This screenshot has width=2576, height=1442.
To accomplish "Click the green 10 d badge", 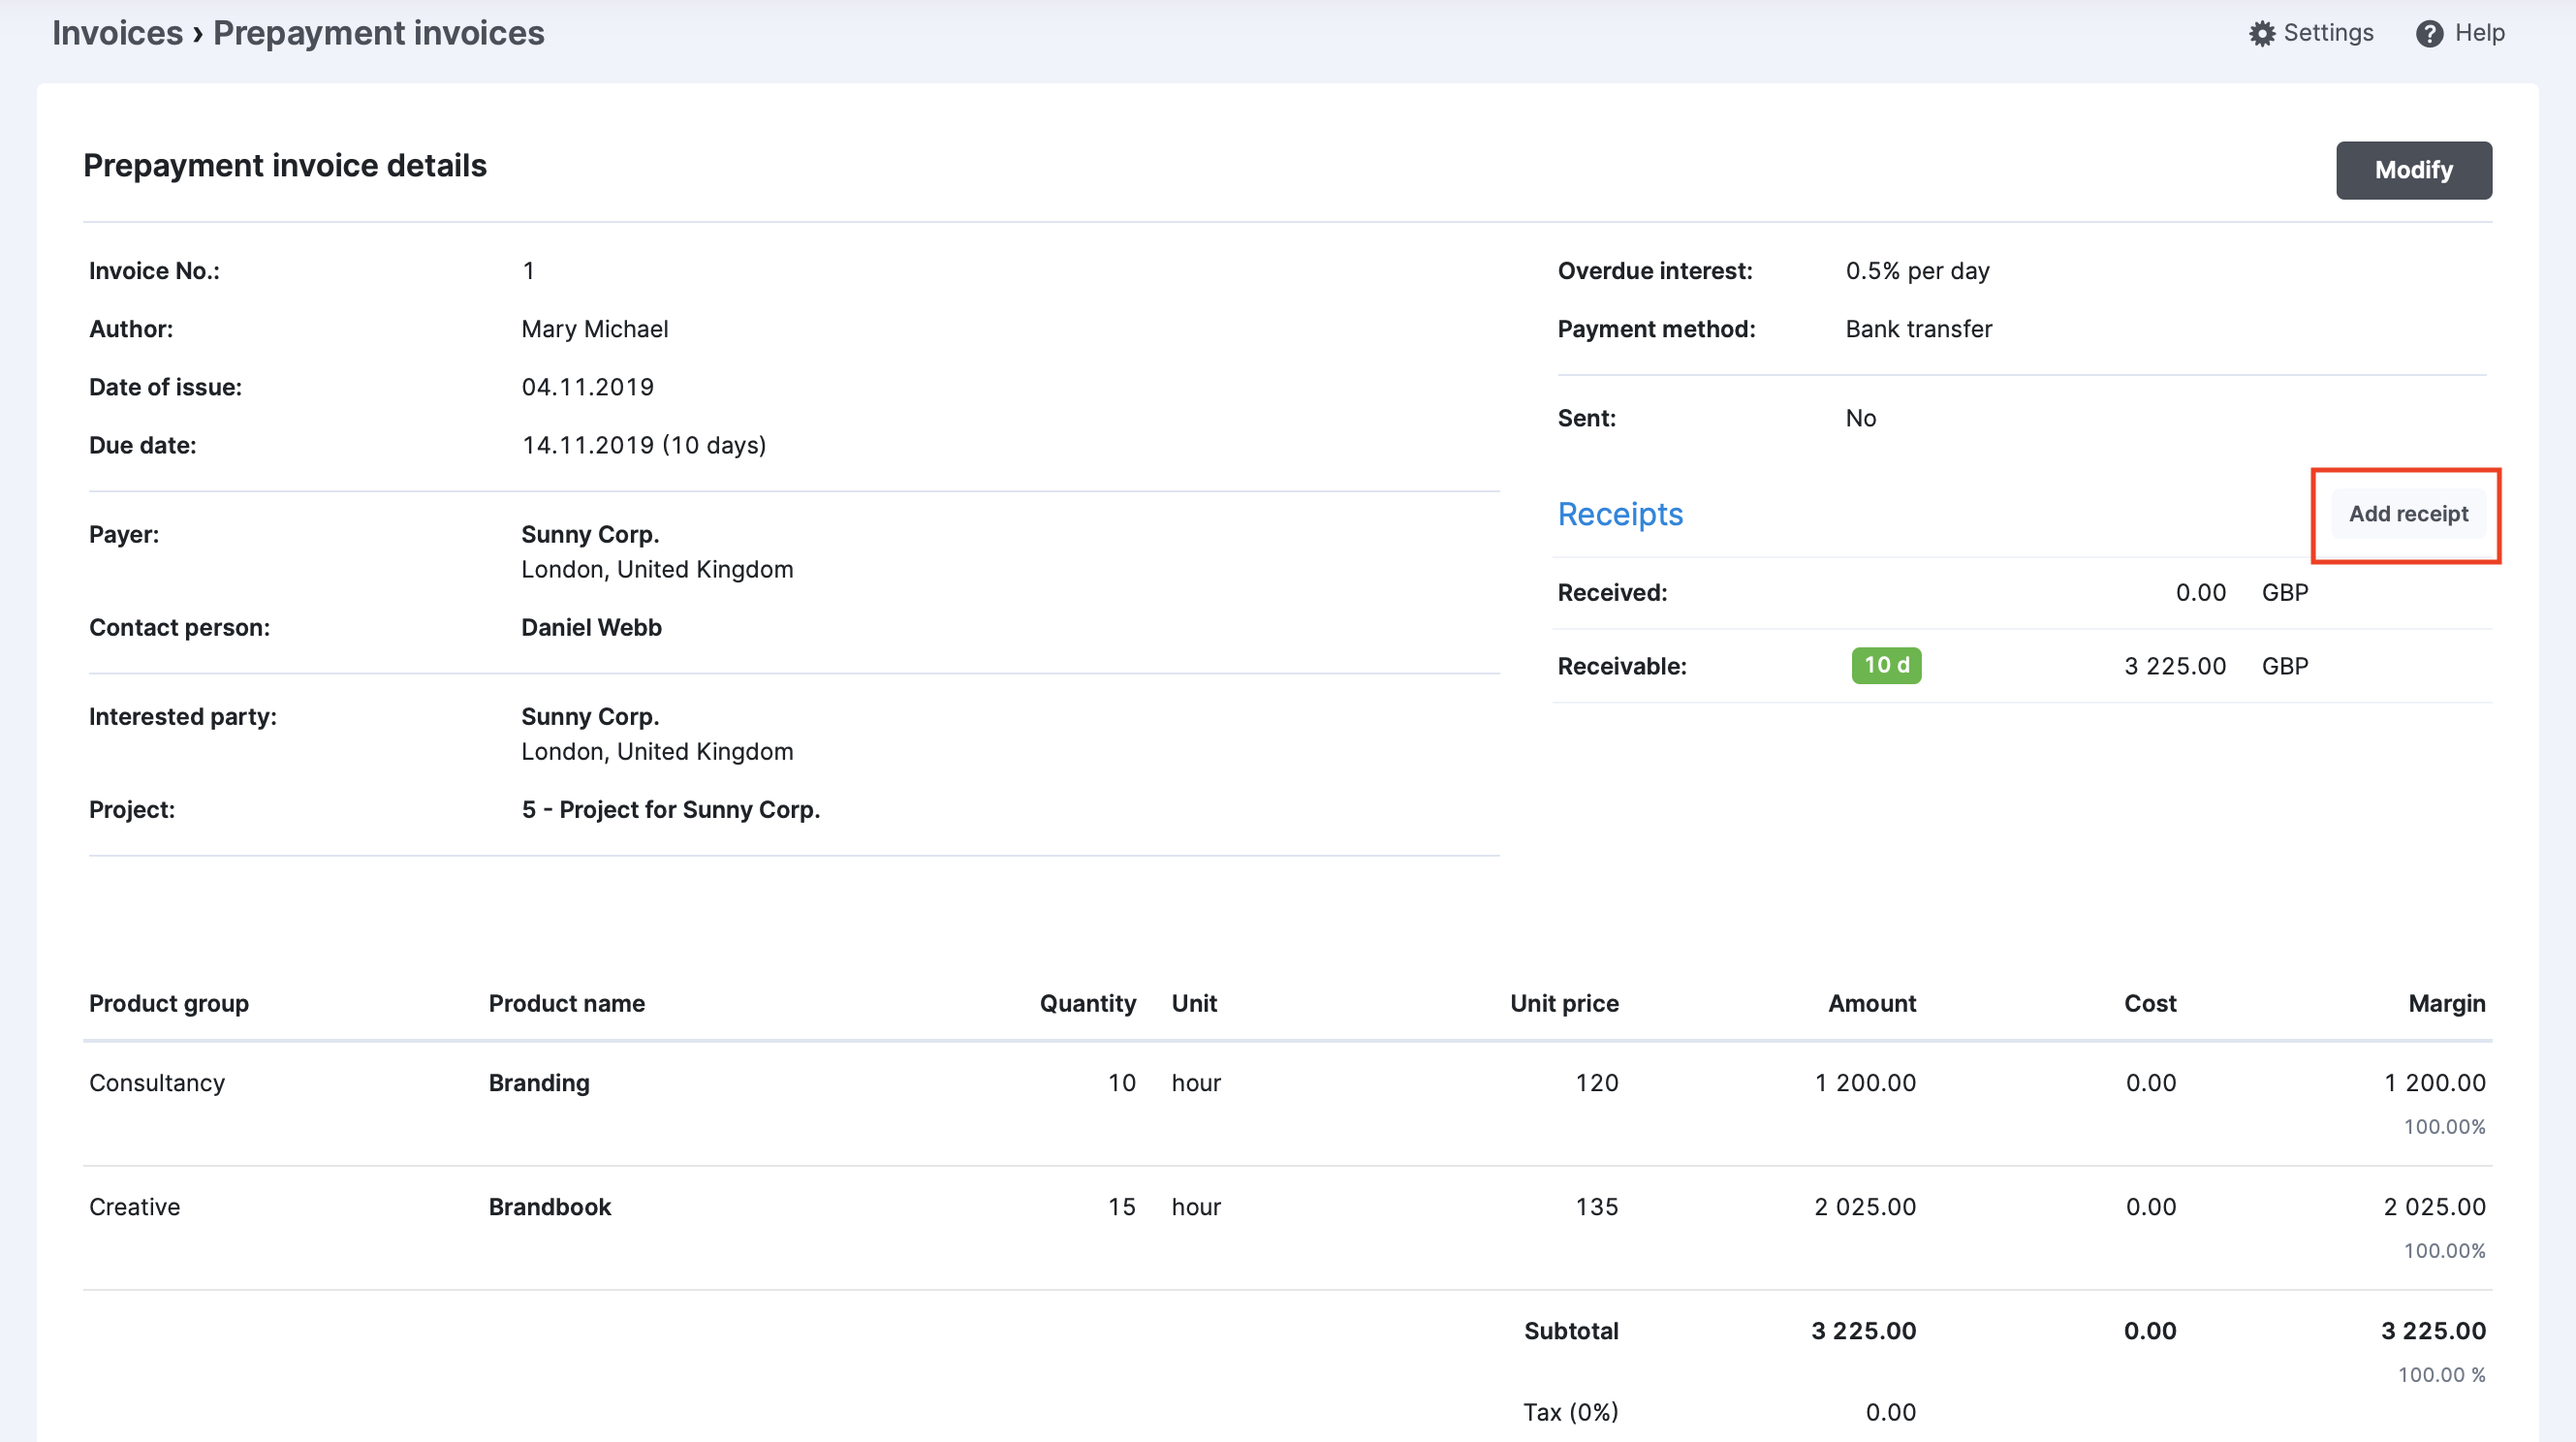I will pos(1886,665).
